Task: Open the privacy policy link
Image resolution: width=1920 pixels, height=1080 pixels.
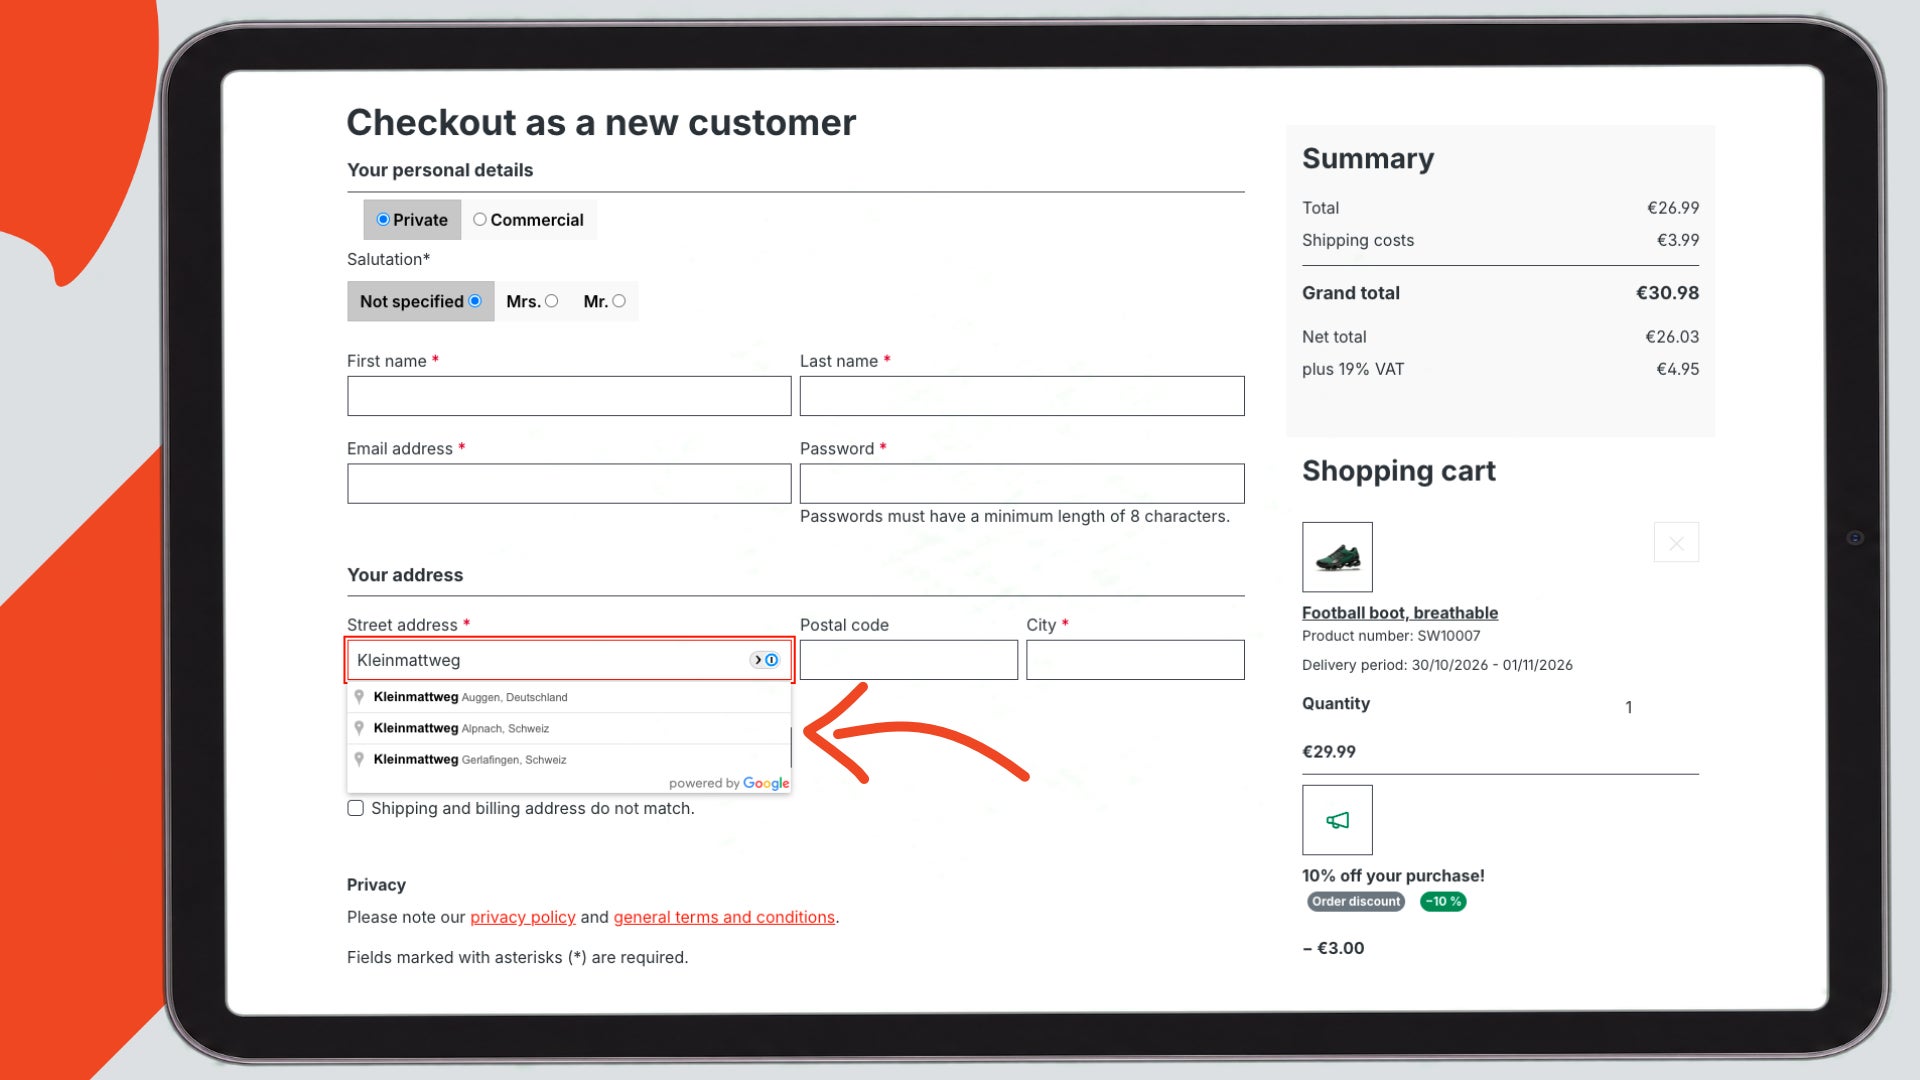Action: [x=523, y=917]
